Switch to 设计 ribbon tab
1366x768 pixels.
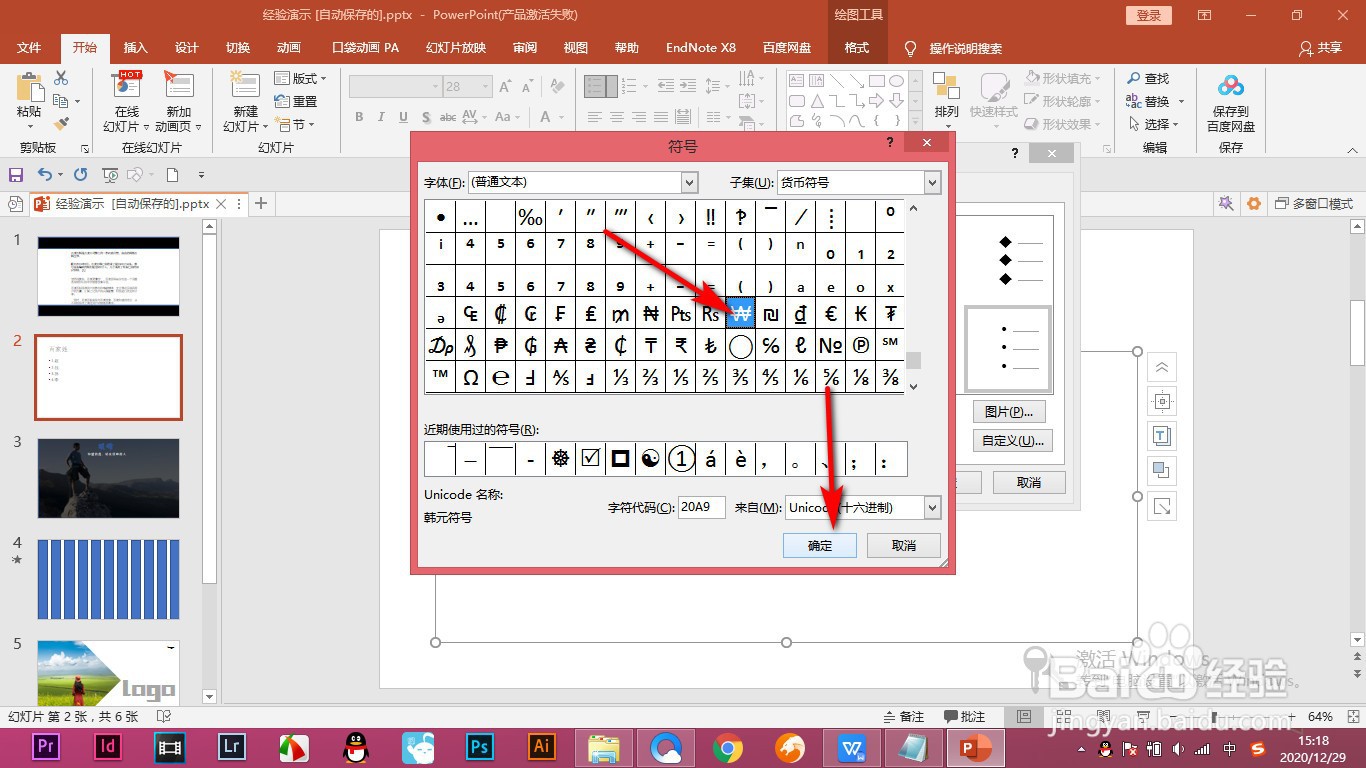coord(187,48)
